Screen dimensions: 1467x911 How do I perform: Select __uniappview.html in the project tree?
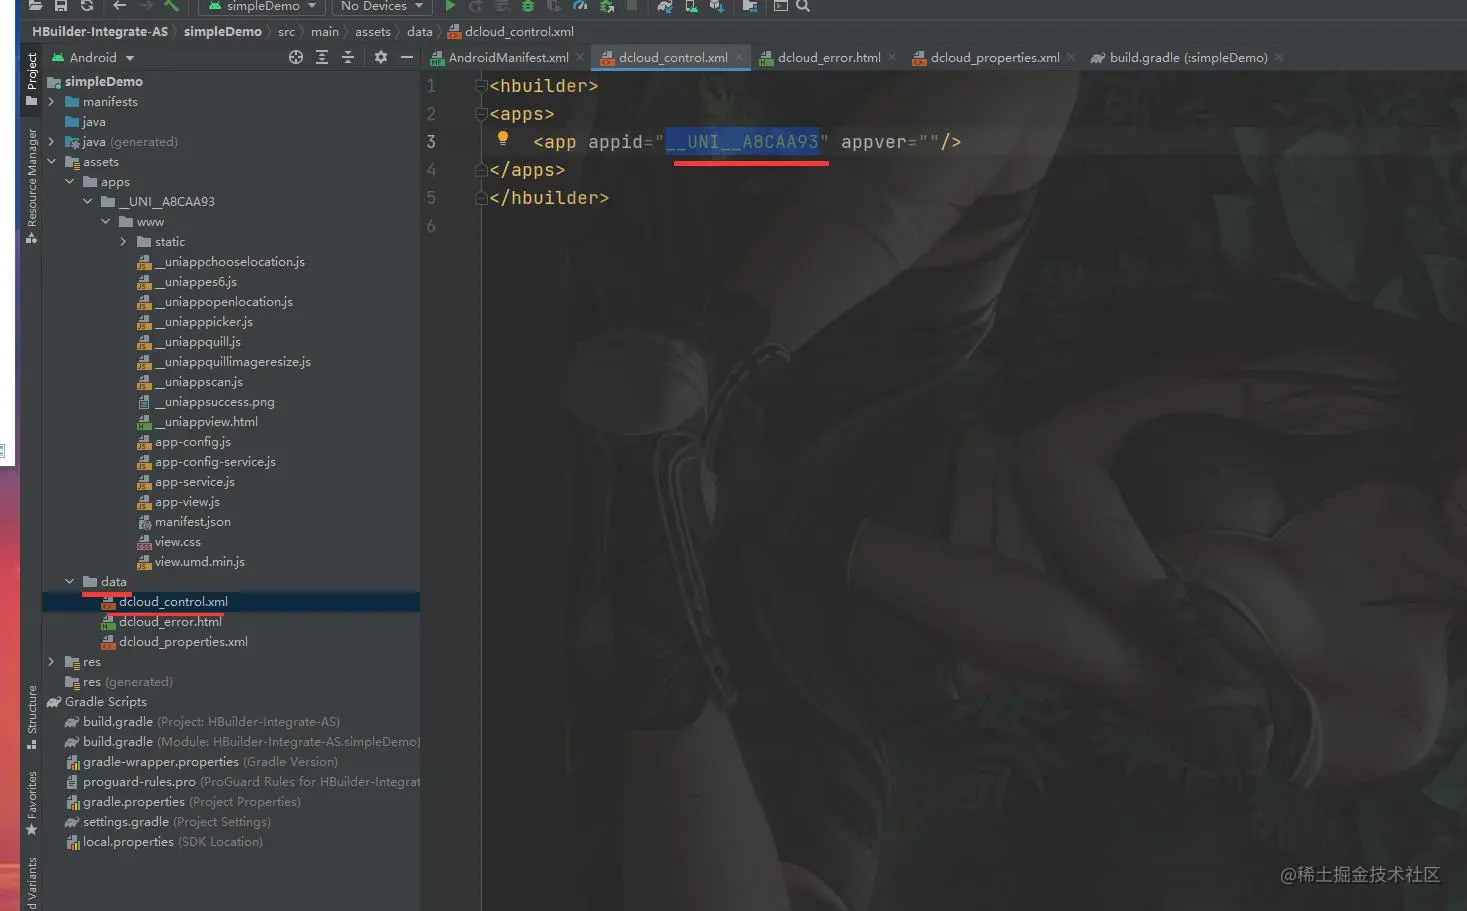point(206,422)
